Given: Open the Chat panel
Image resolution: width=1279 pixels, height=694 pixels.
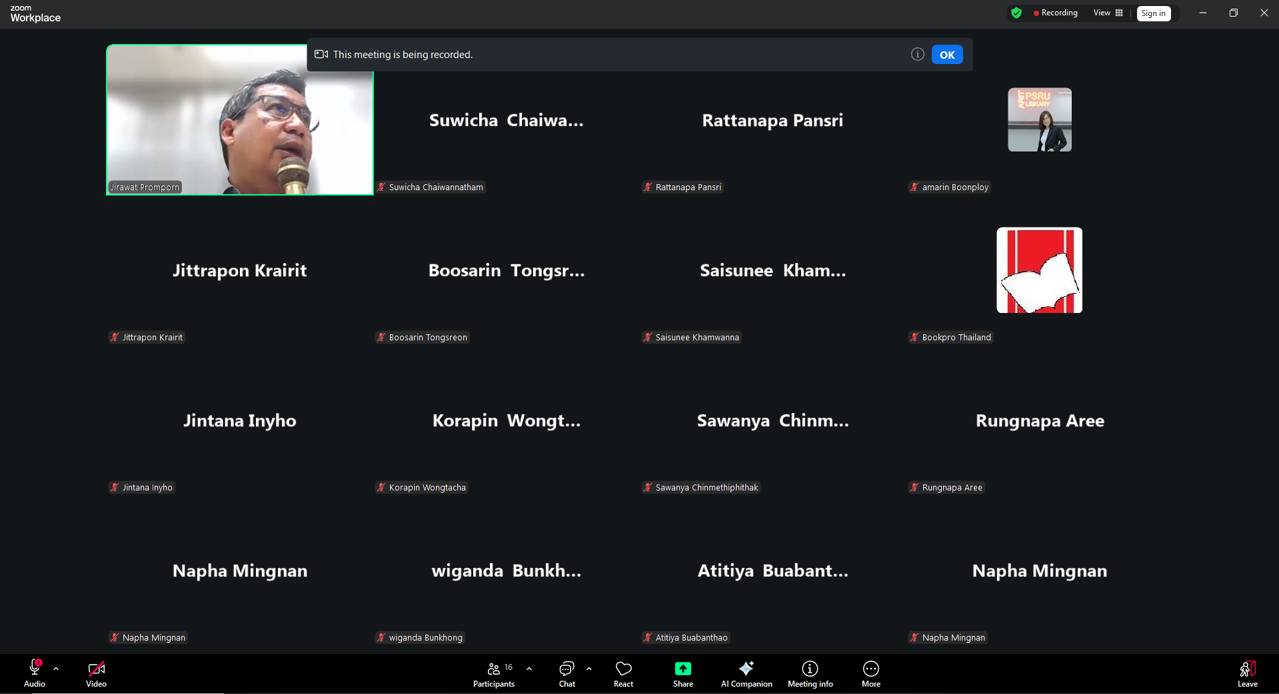Looking at the screenshot, I should tap(567, 673).
